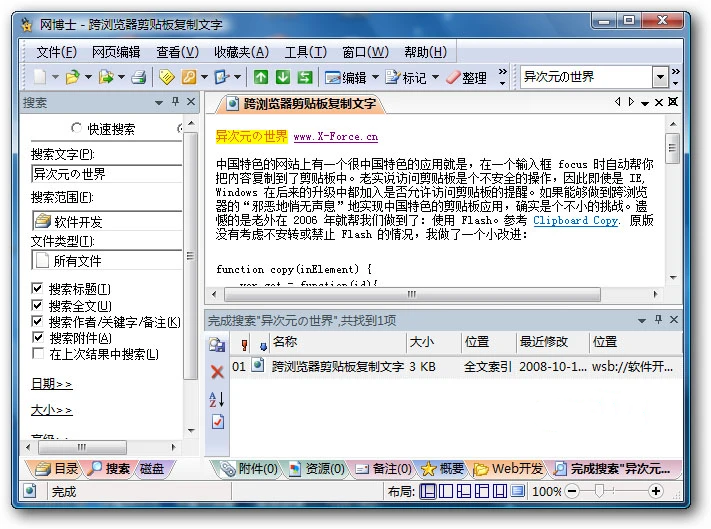Open the search results panel header dropdown arrow
The image size is (711, 529).
click(642, 320)
